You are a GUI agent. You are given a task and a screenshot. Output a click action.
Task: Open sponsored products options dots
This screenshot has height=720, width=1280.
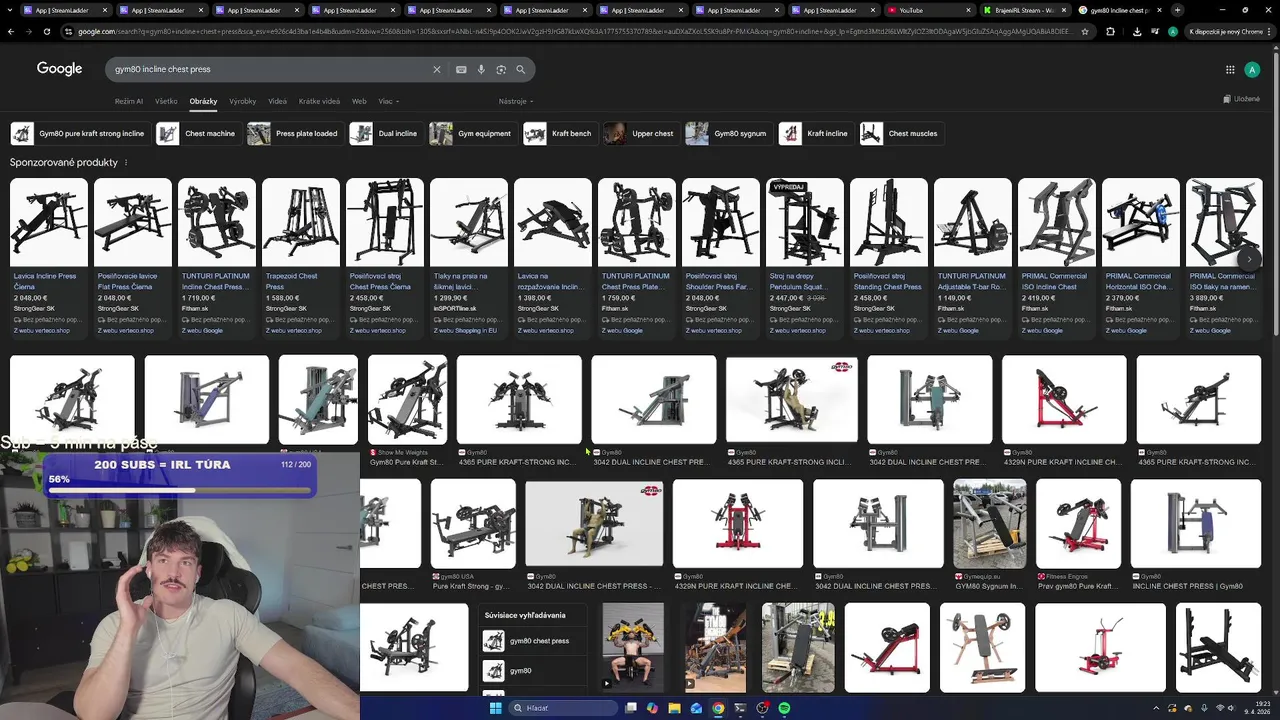[126, 162]
